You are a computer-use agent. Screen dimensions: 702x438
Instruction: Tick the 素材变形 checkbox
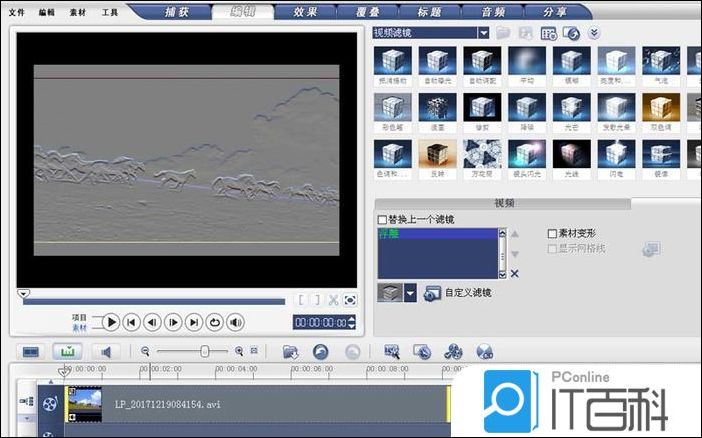click(552, 233)
